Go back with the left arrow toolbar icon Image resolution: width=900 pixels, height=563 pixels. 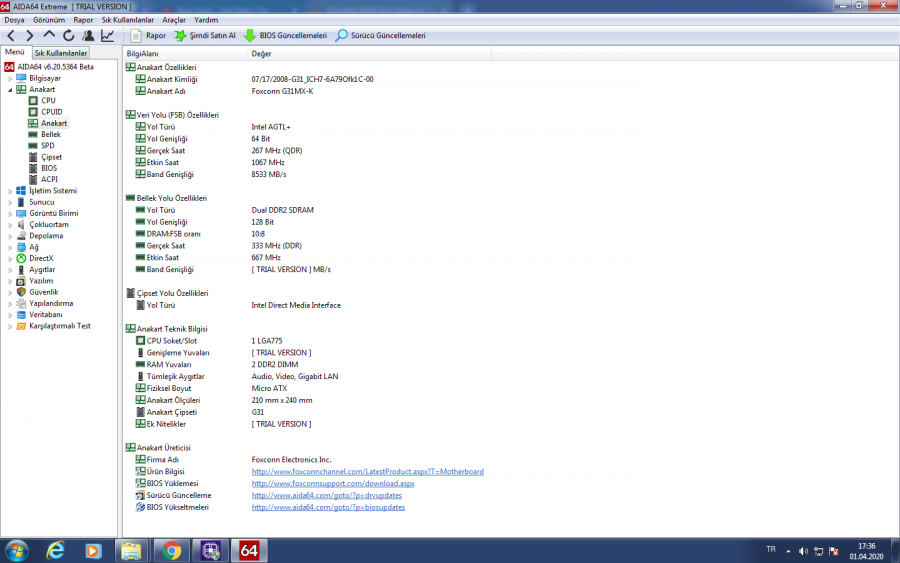point(11,36)
